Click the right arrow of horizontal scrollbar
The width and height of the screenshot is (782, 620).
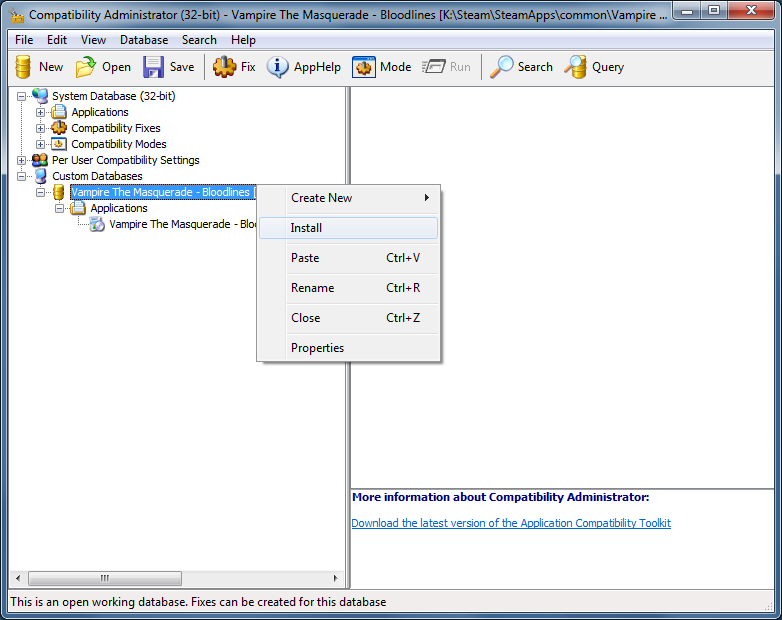(335, 578)
